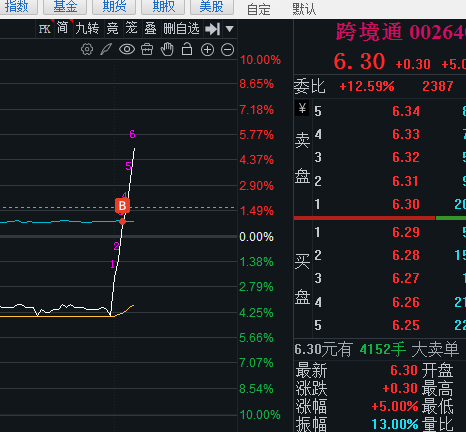Open the 基金 tab

65,6
